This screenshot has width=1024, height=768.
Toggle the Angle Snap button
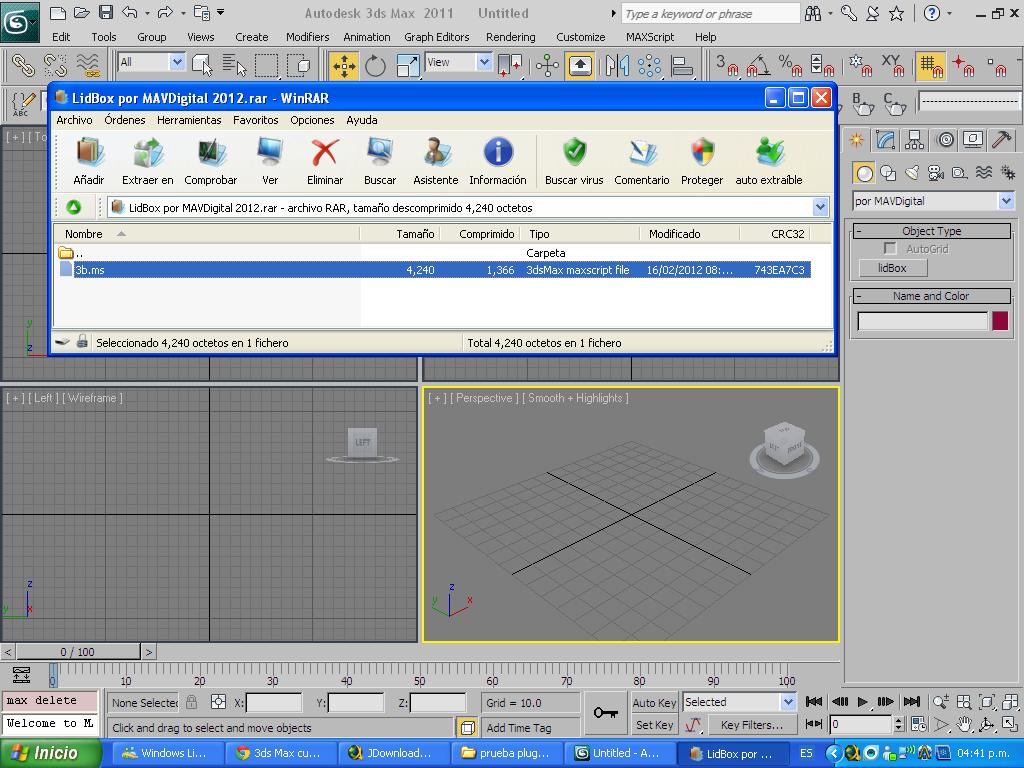pos(758,65)
